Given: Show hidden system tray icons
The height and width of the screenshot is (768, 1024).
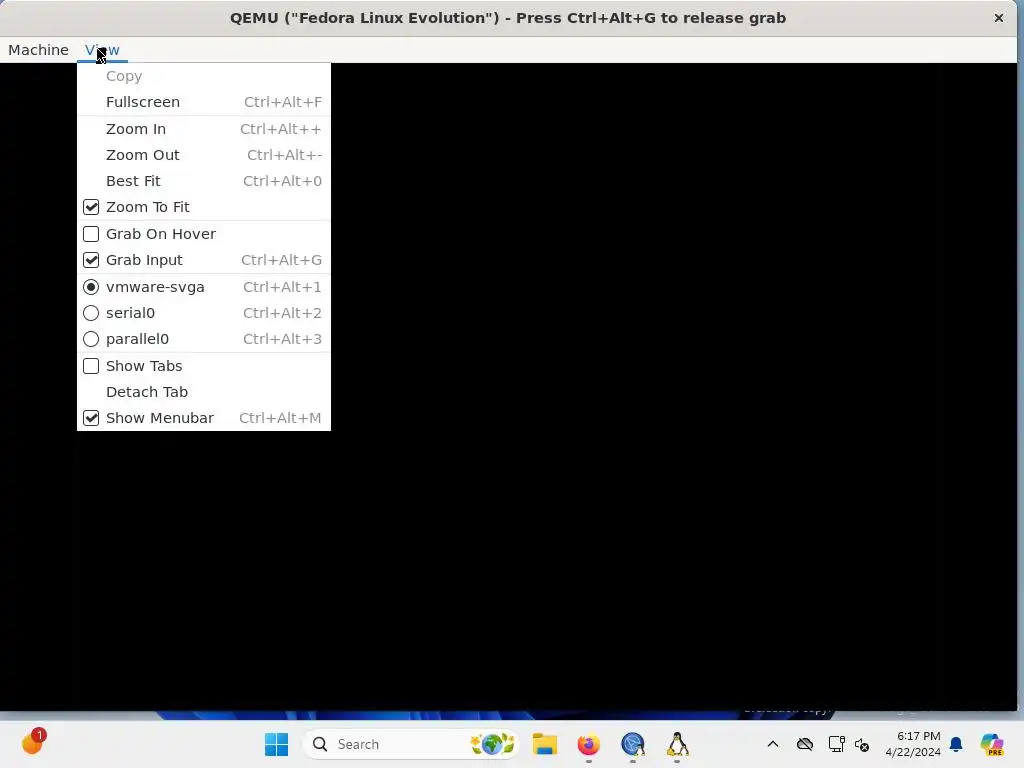Looking at the screenshot, I should click(x=773, y=744).
